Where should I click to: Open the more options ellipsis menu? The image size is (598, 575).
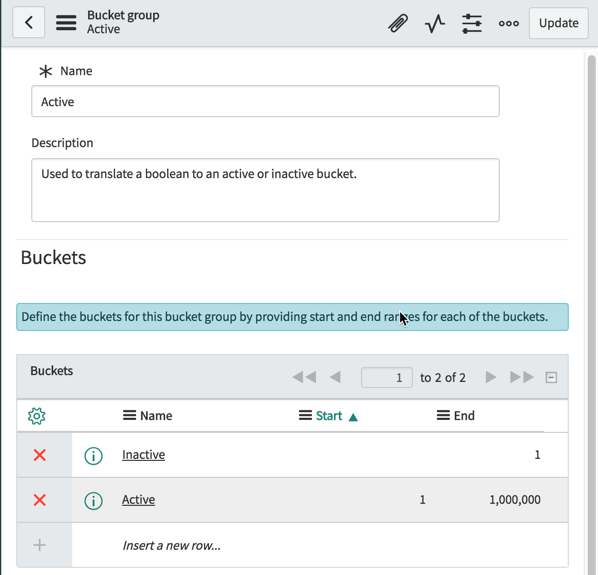(x=509, y=23)
